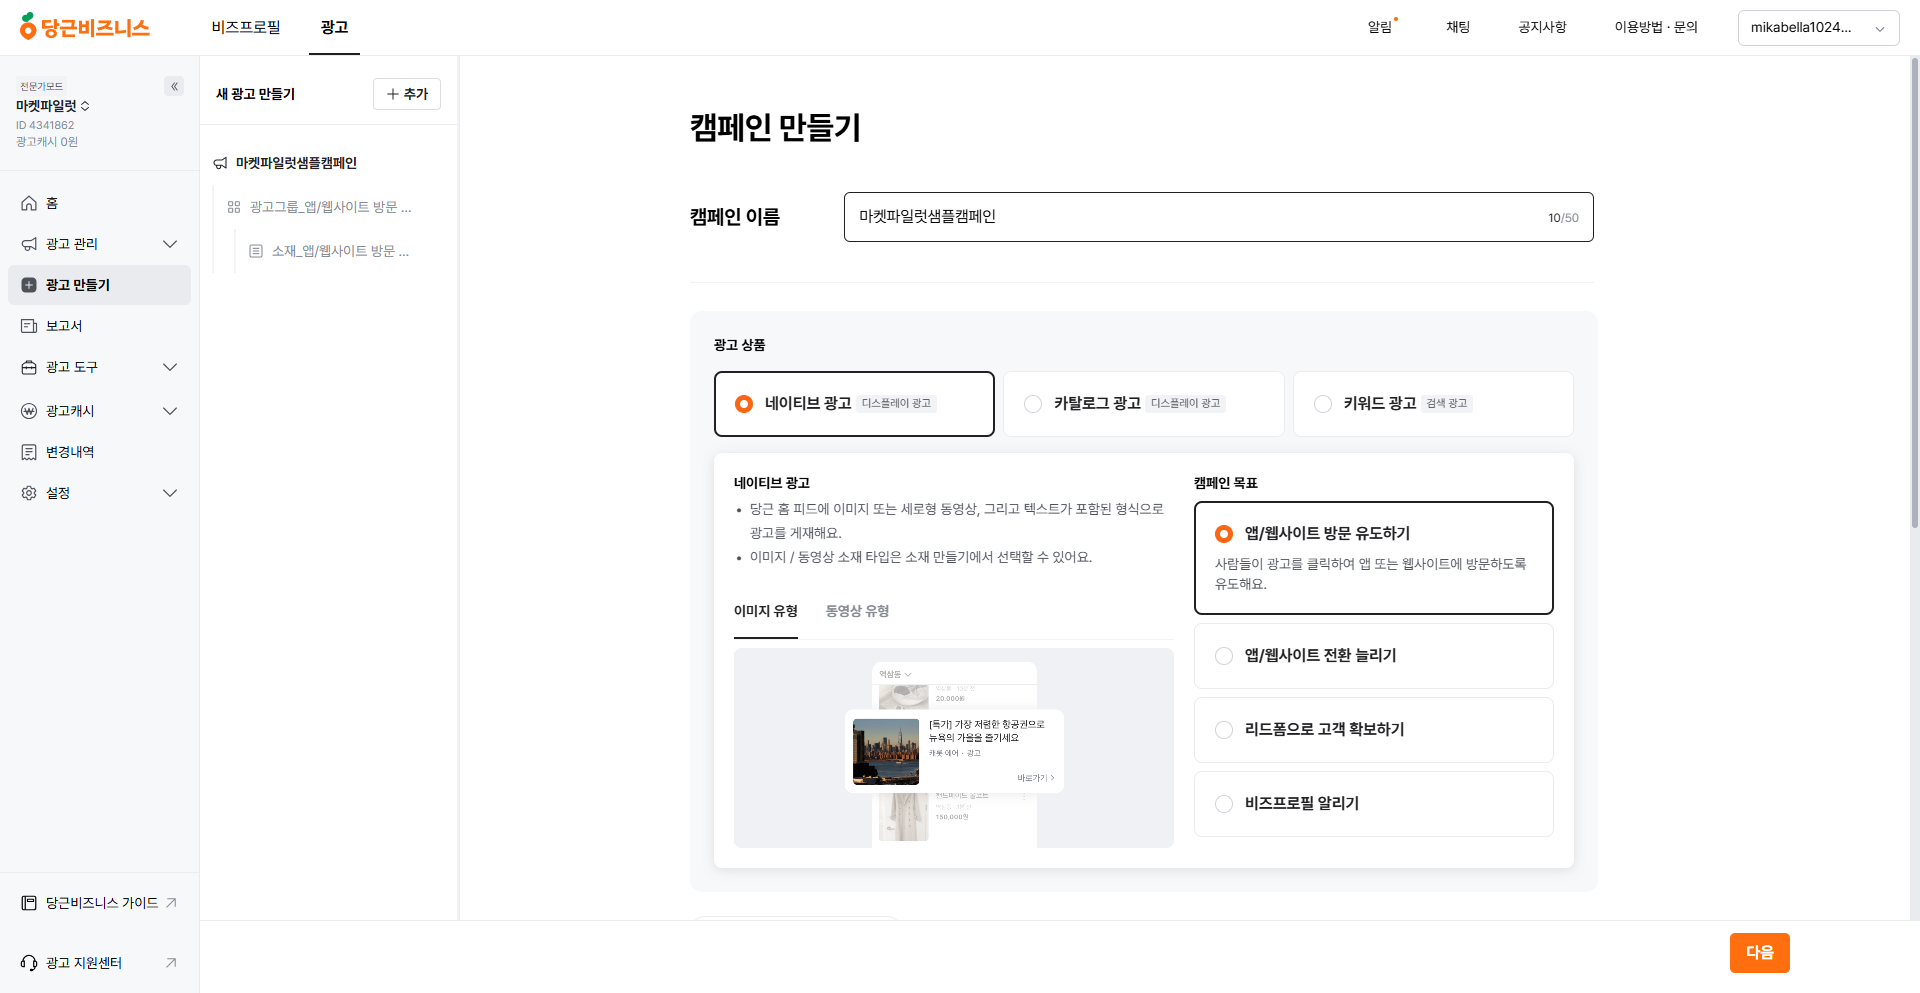Click into 캠페인 이름 input field

point(1218,217)
